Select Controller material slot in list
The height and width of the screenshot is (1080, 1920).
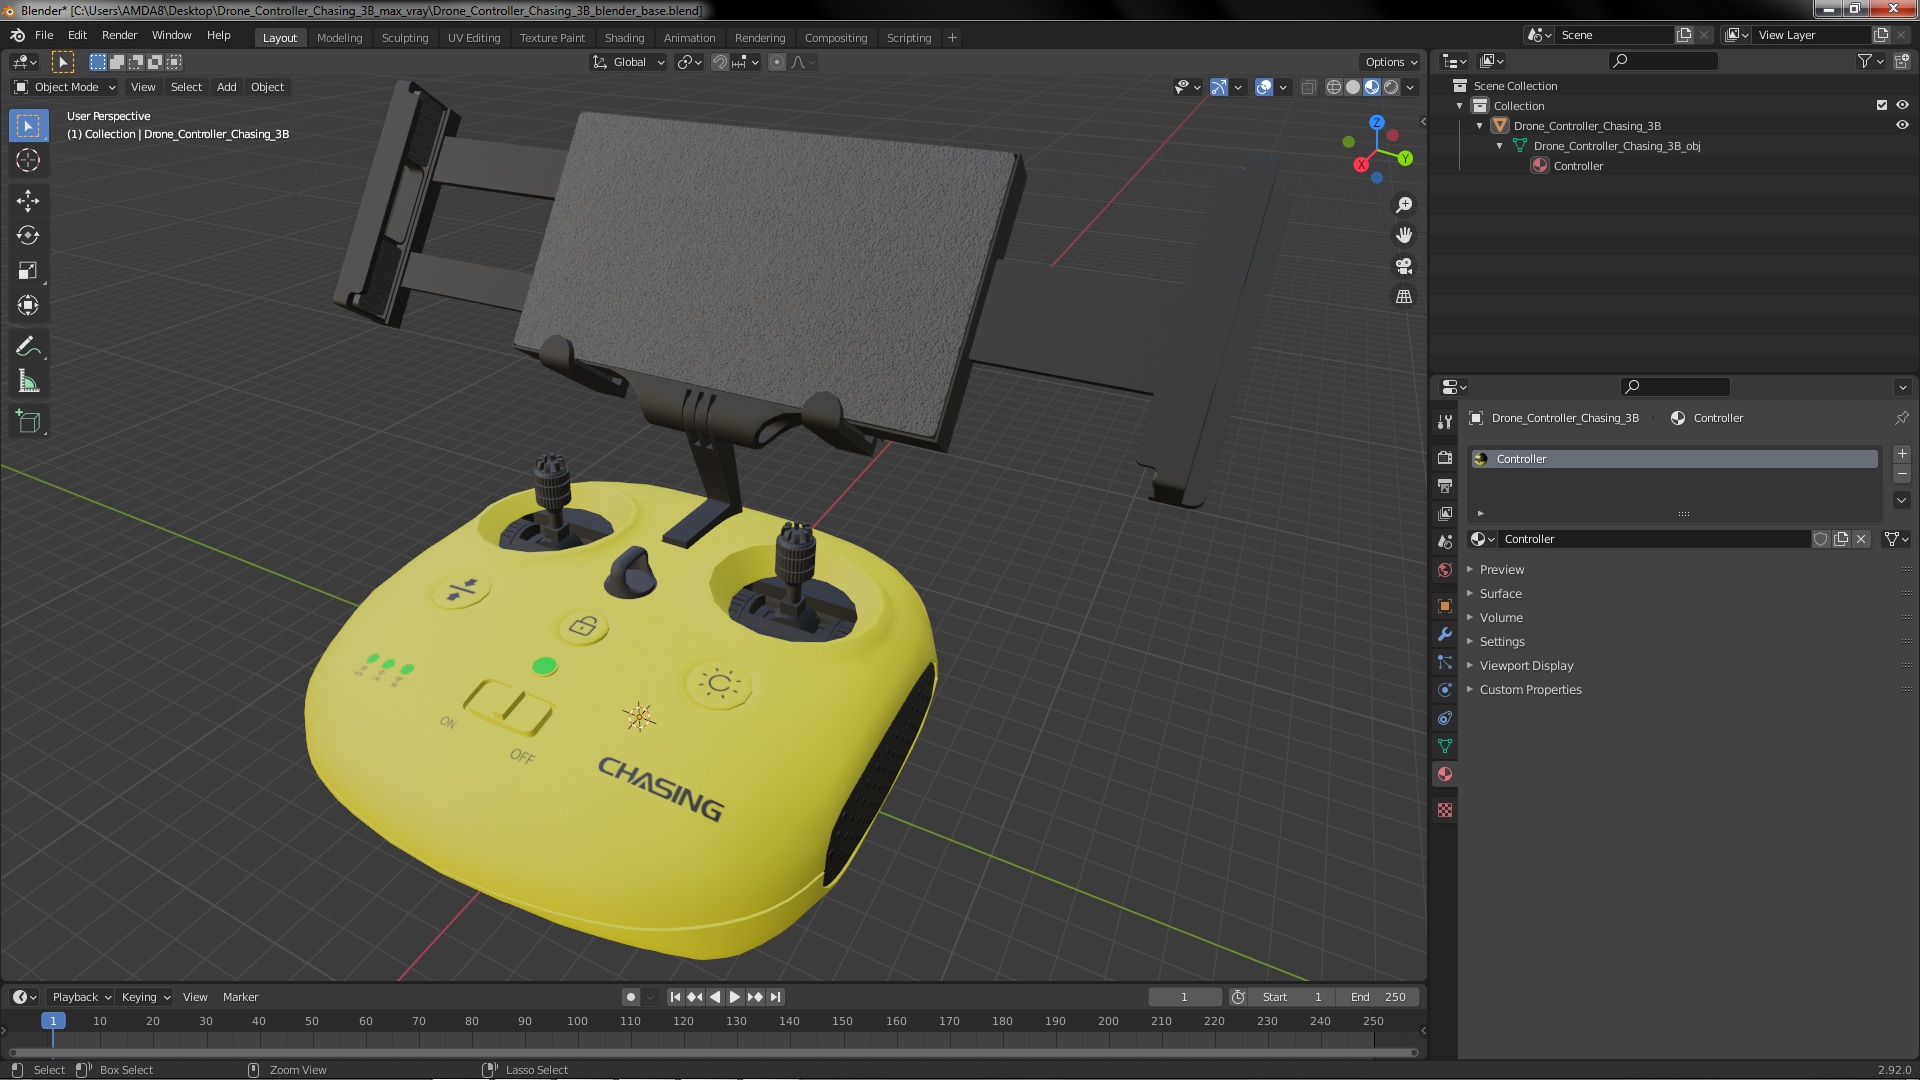tap(1674, 459)
